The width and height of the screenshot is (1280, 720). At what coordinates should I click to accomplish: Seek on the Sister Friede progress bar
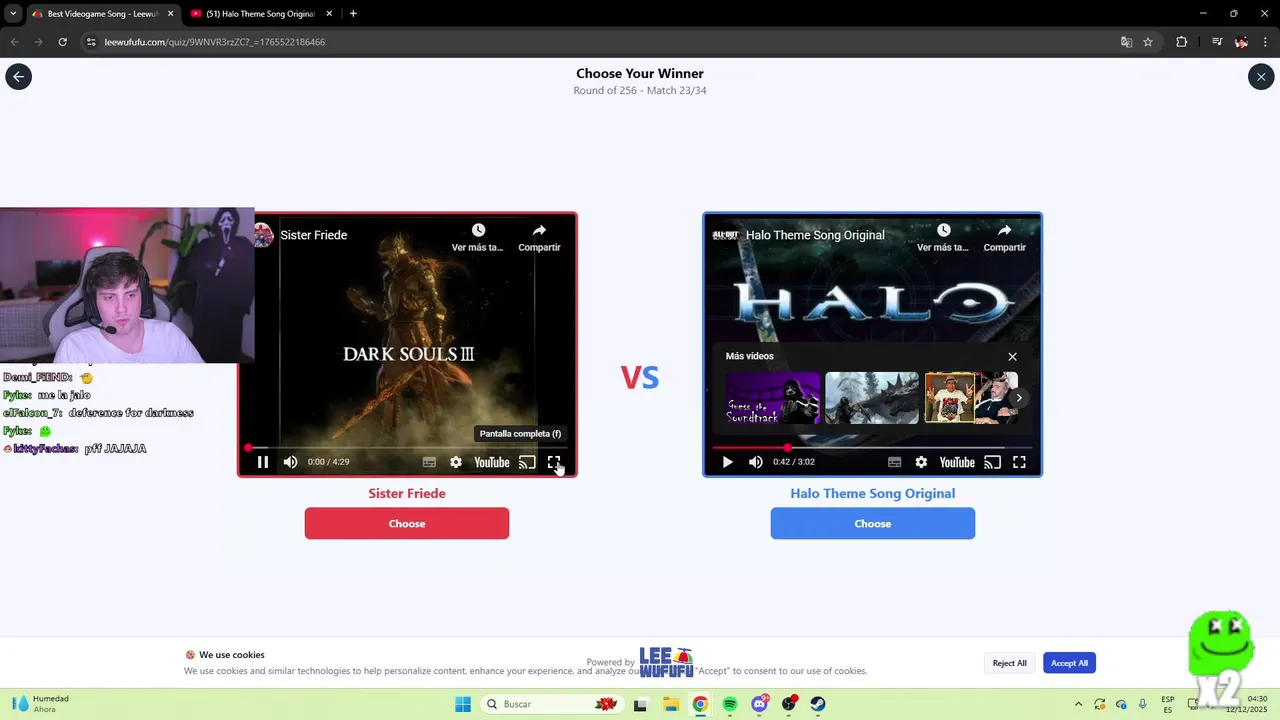tap(408, 448)
